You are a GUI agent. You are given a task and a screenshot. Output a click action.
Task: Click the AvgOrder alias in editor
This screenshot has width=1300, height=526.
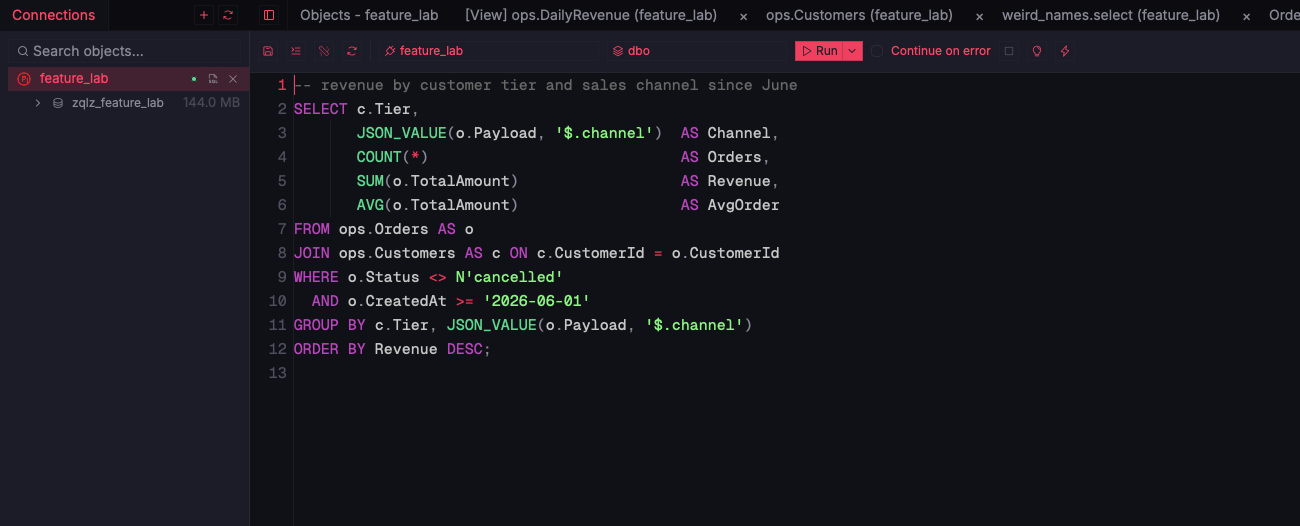[743, 205]
